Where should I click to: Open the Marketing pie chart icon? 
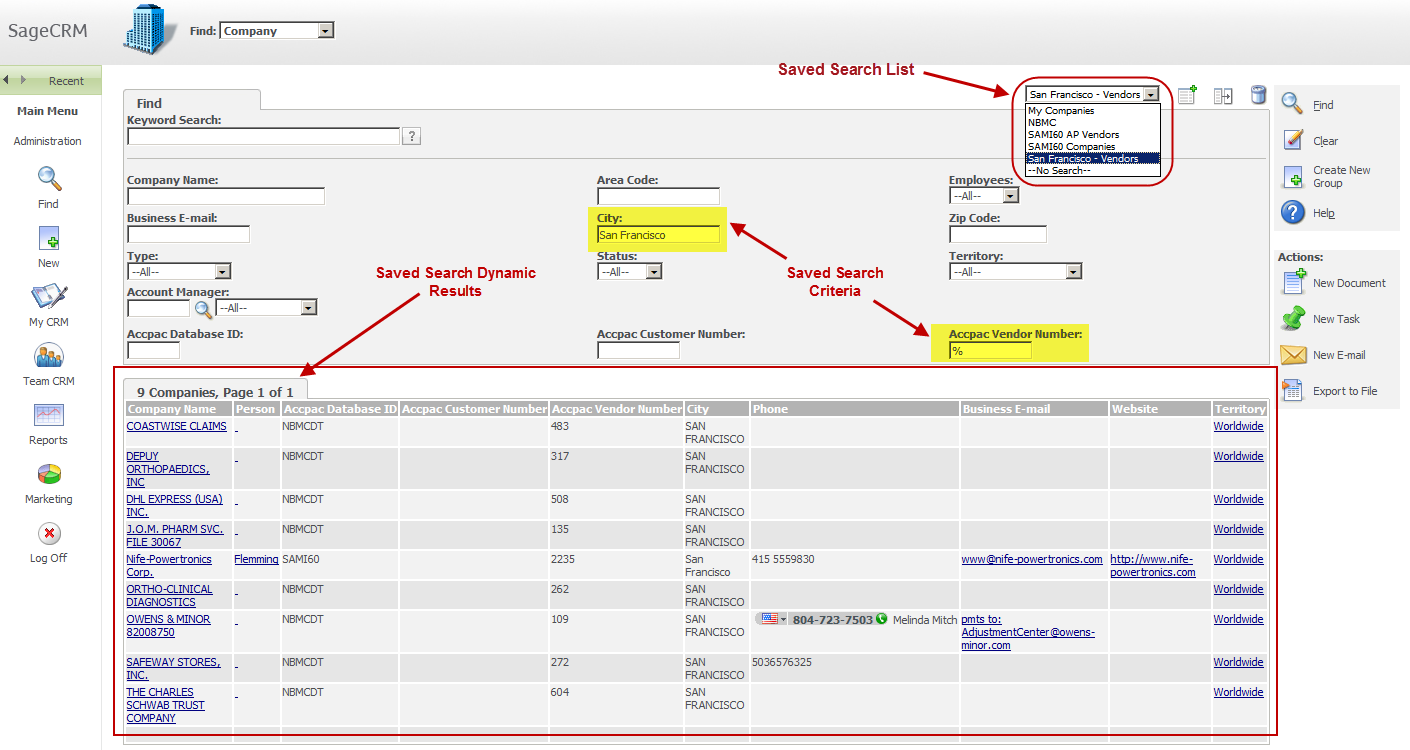[x=49, y=474]
